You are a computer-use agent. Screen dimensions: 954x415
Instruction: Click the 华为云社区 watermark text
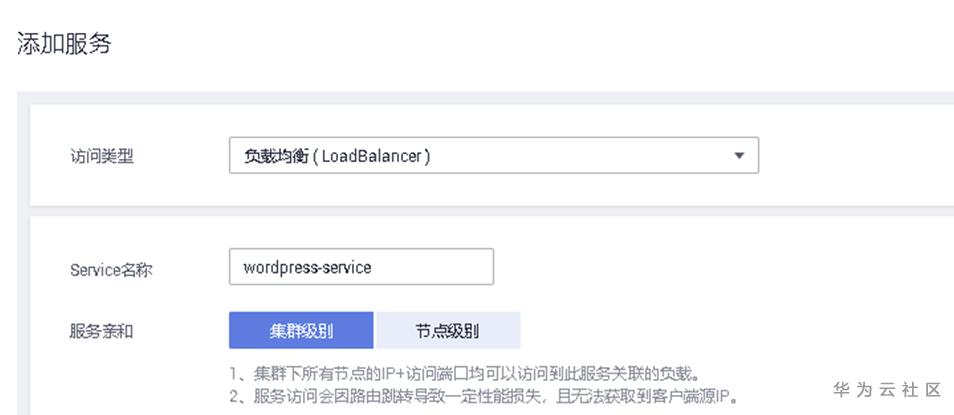click(x=887, y=390)
